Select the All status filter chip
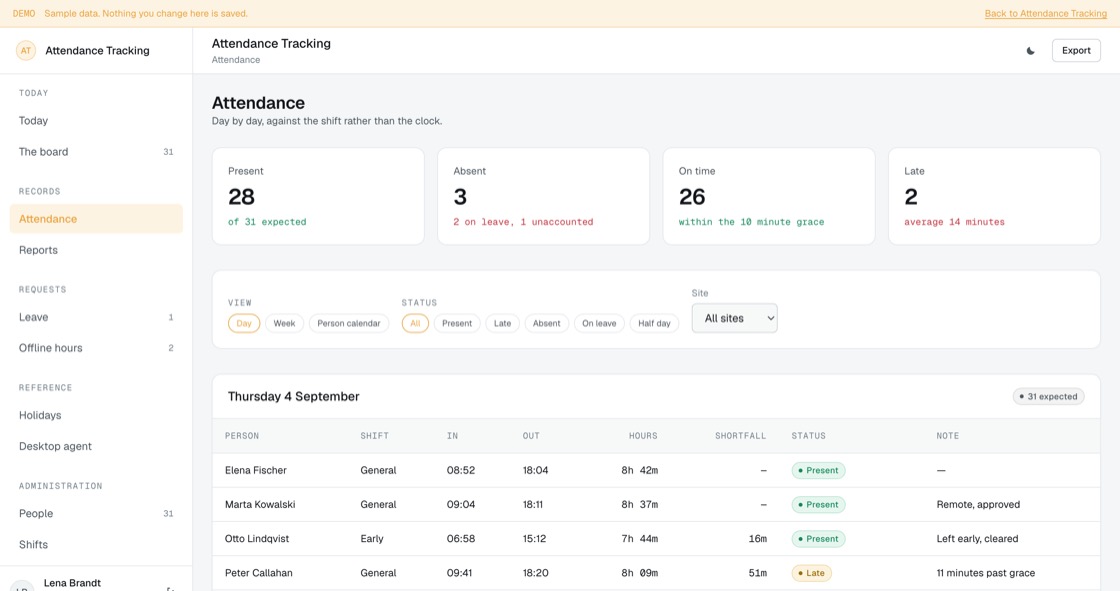This screenshot has height=591, width=1120. (415, 324)
